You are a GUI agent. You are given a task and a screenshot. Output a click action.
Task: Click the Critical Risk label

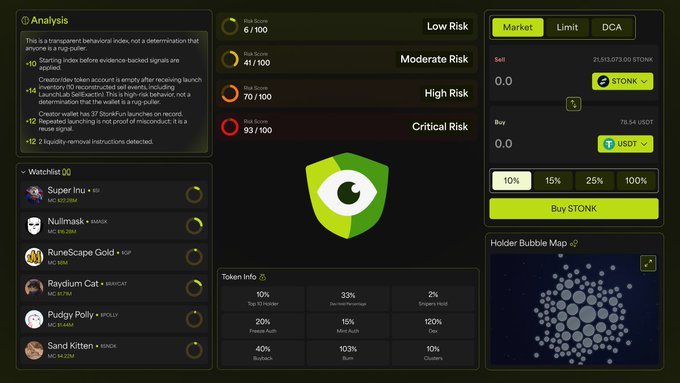pos(440,127)
